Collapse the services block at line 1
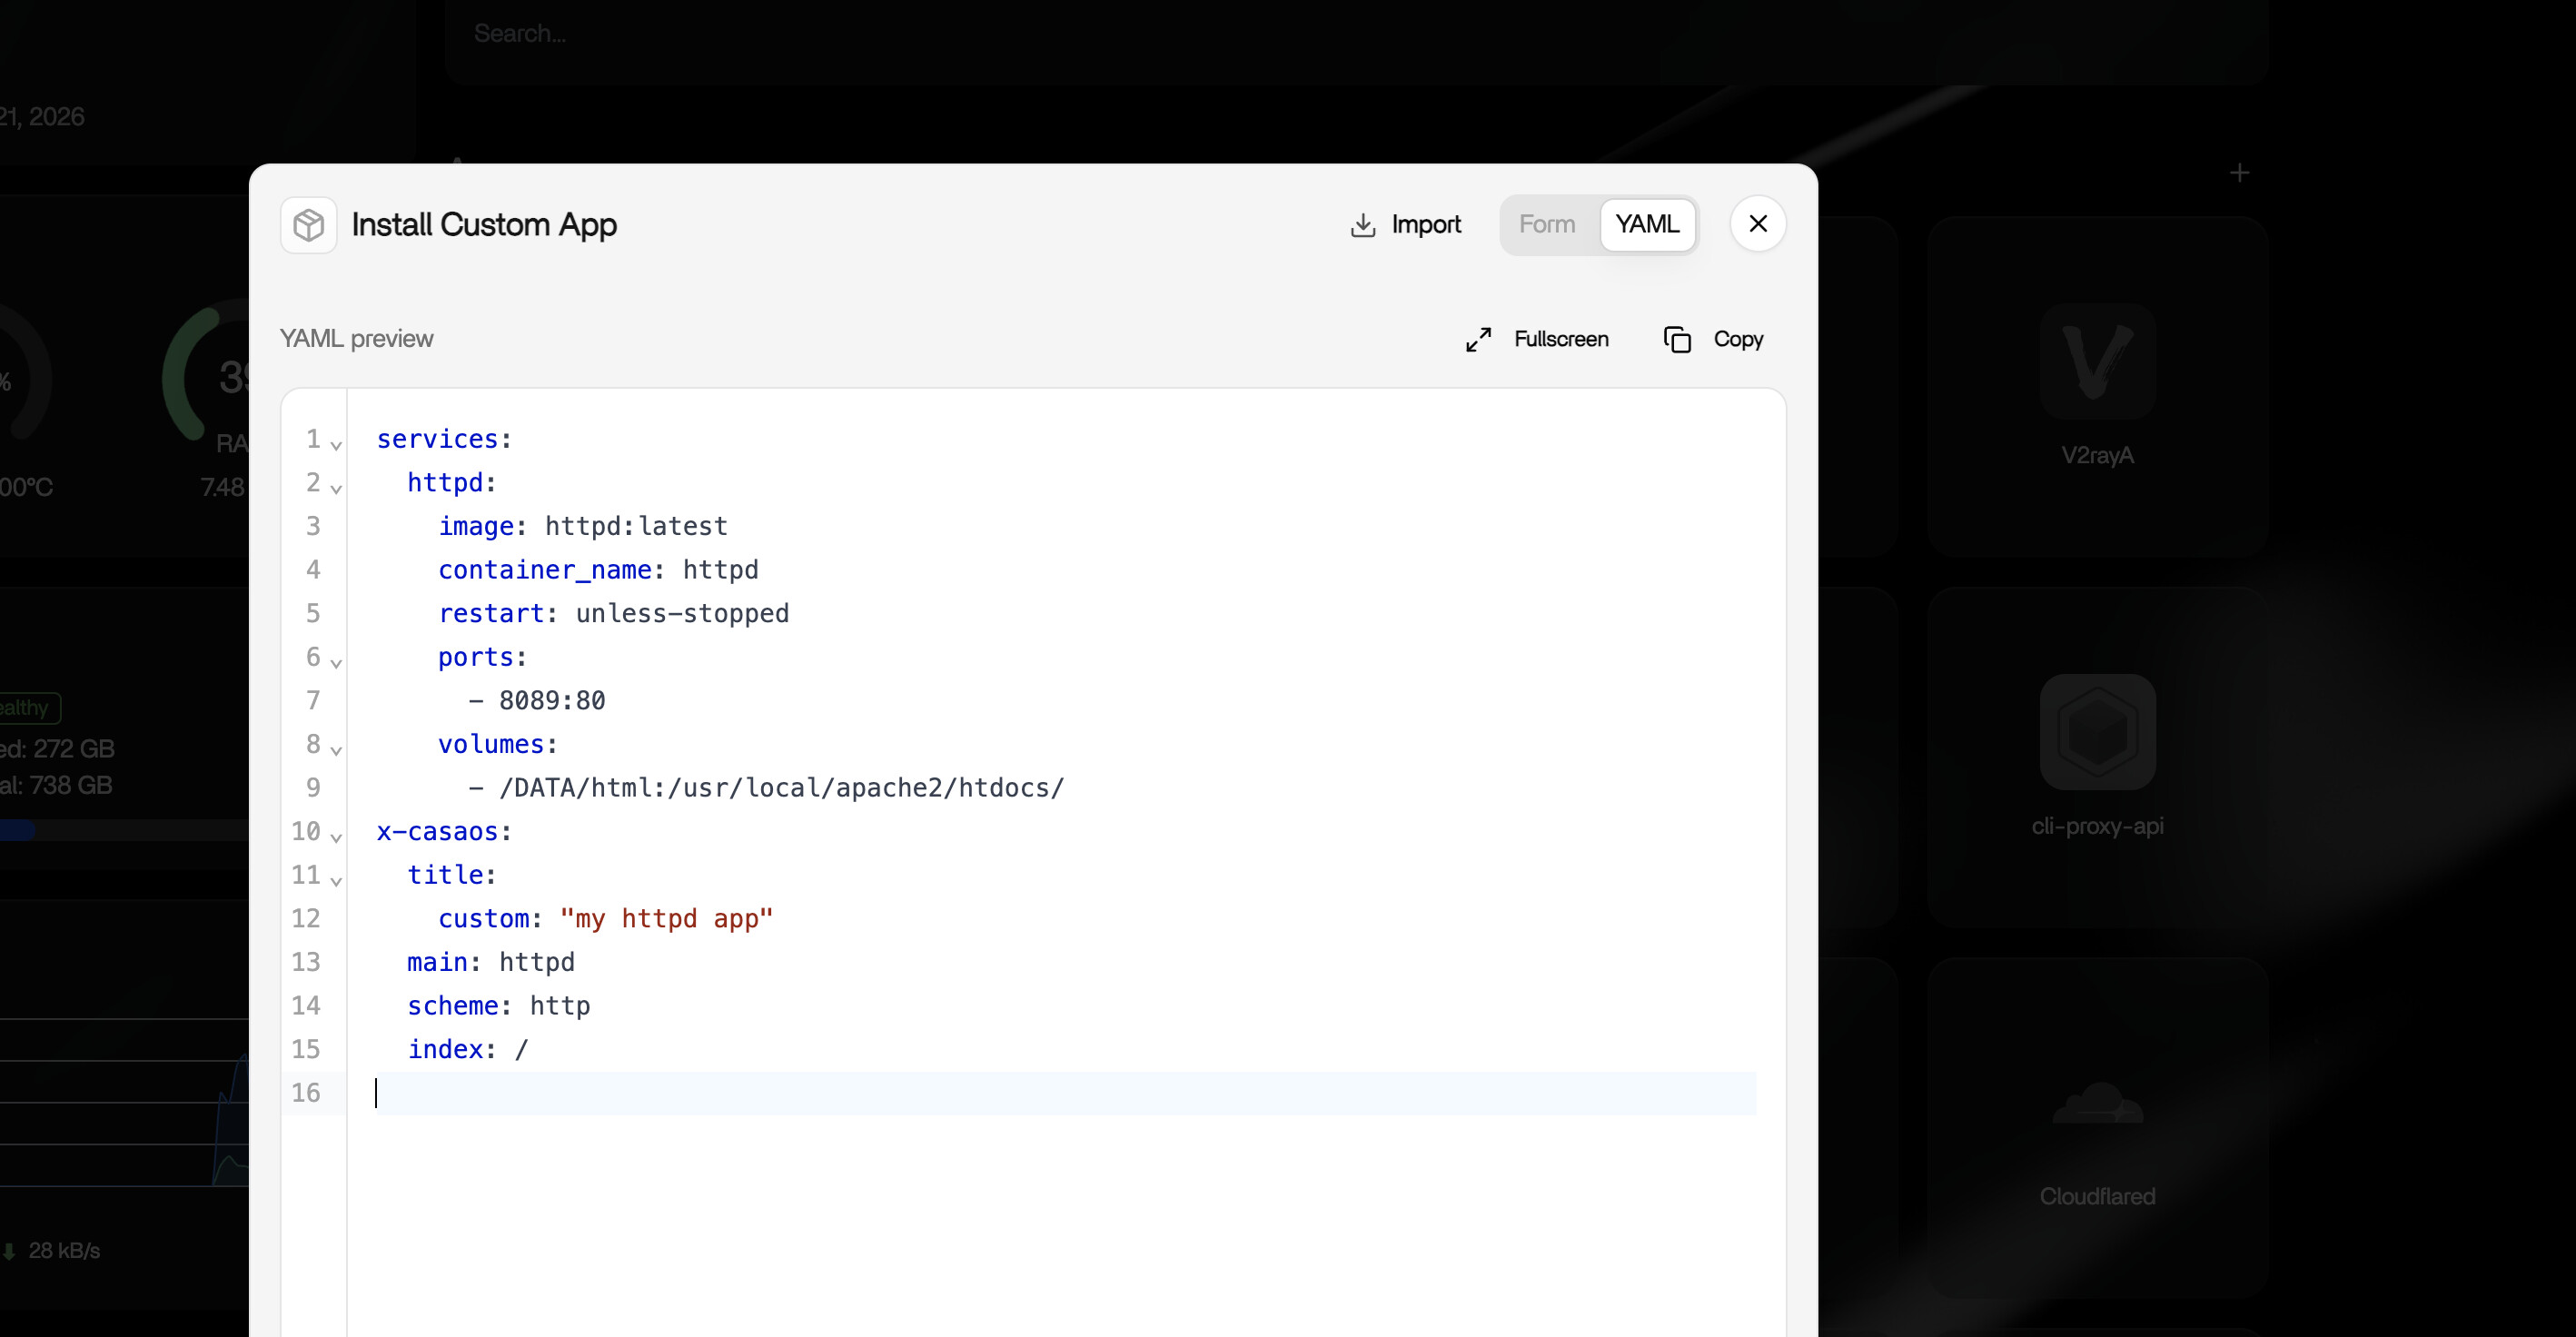Screen dimensions: 2576x1337 336,445
